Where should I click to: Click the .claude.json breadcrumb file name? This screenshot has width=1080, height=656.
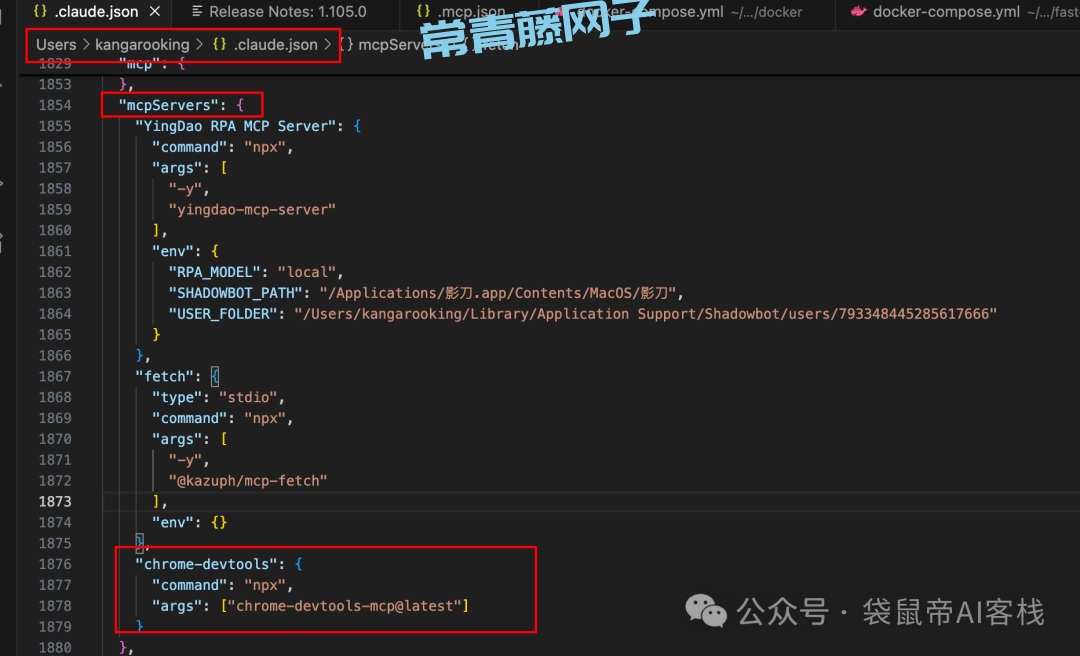(275, 44)
